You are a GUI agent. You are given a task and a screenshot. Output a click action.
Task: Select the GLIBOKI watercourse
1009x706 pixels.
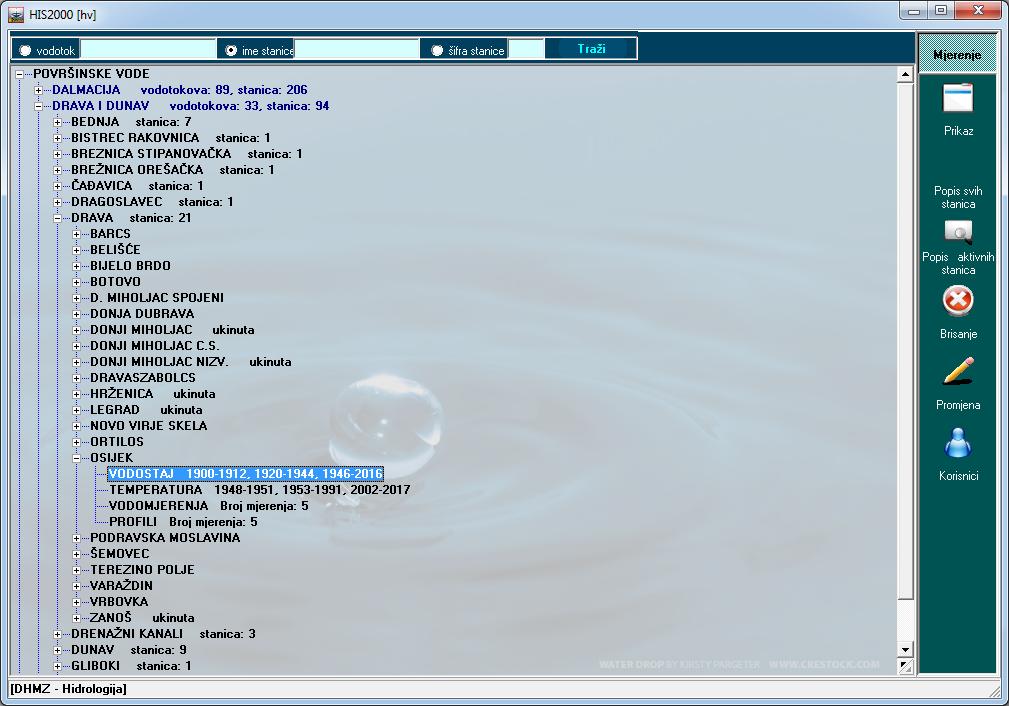[x=131, y=666]
